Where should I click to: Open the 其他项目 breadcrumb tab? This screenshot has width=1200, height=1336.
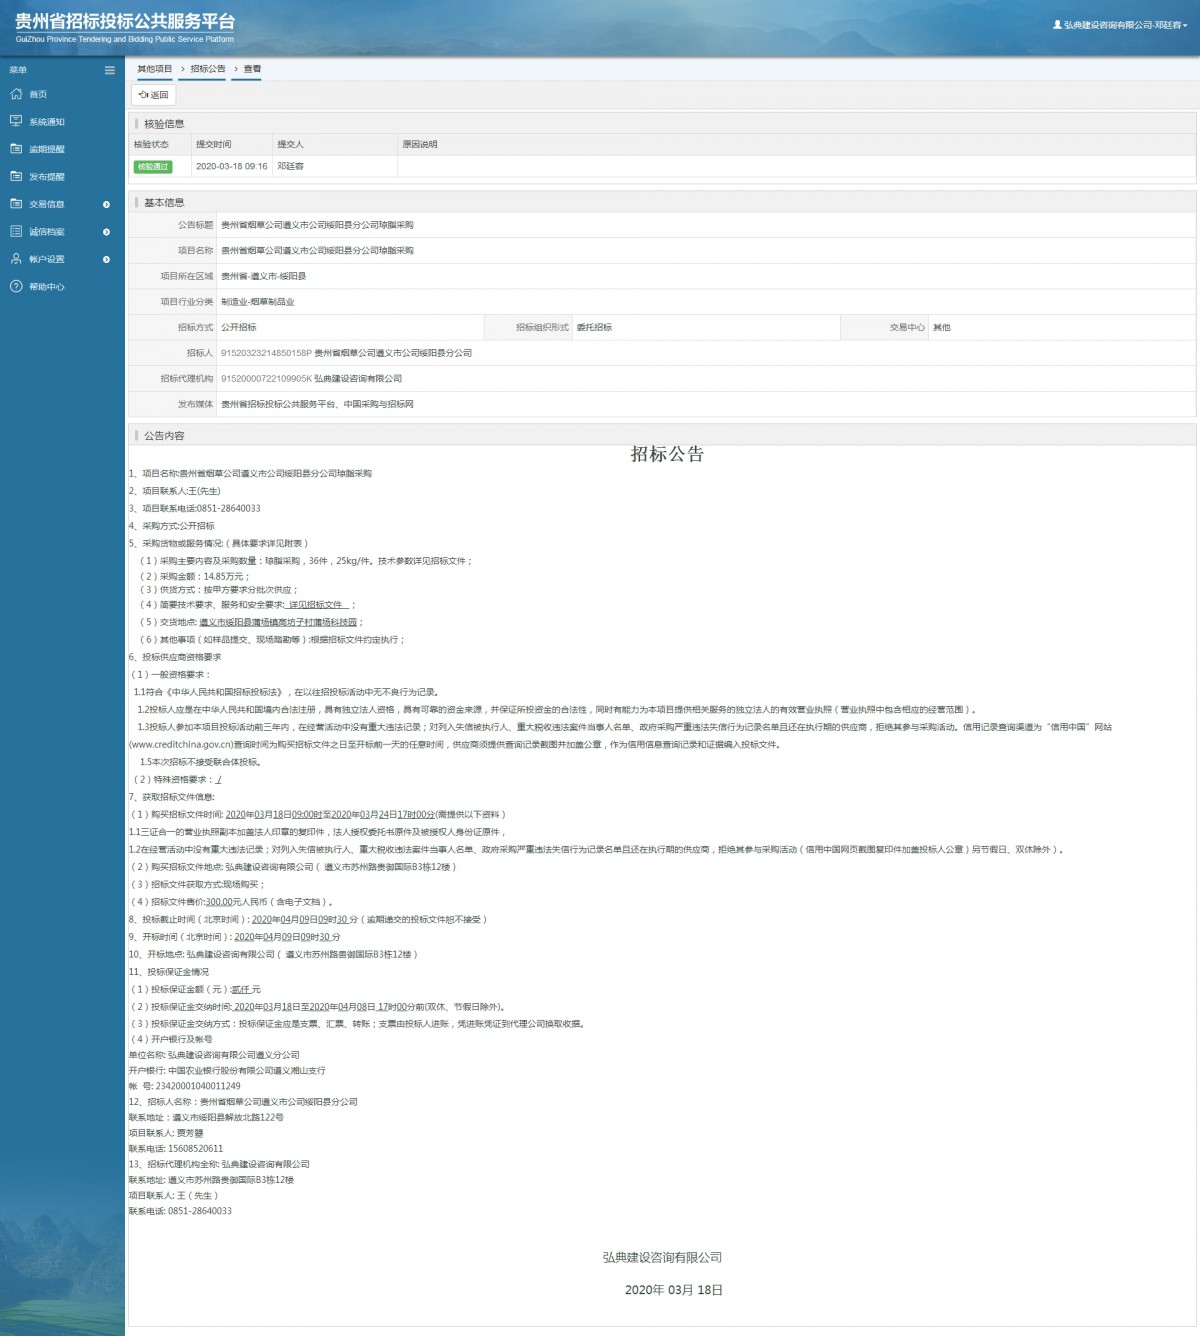(x=155, y=69)
